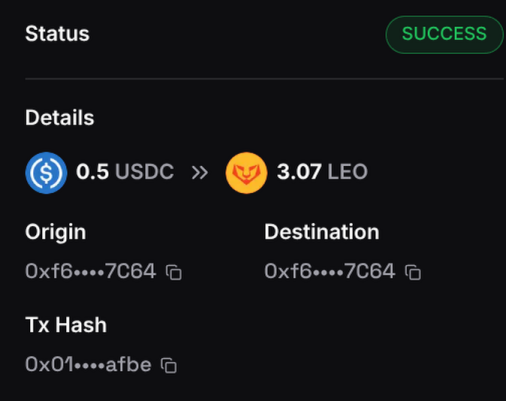506x401 pixels.
Task: Click the blue USDC token icon
Action: coord(46,173)
